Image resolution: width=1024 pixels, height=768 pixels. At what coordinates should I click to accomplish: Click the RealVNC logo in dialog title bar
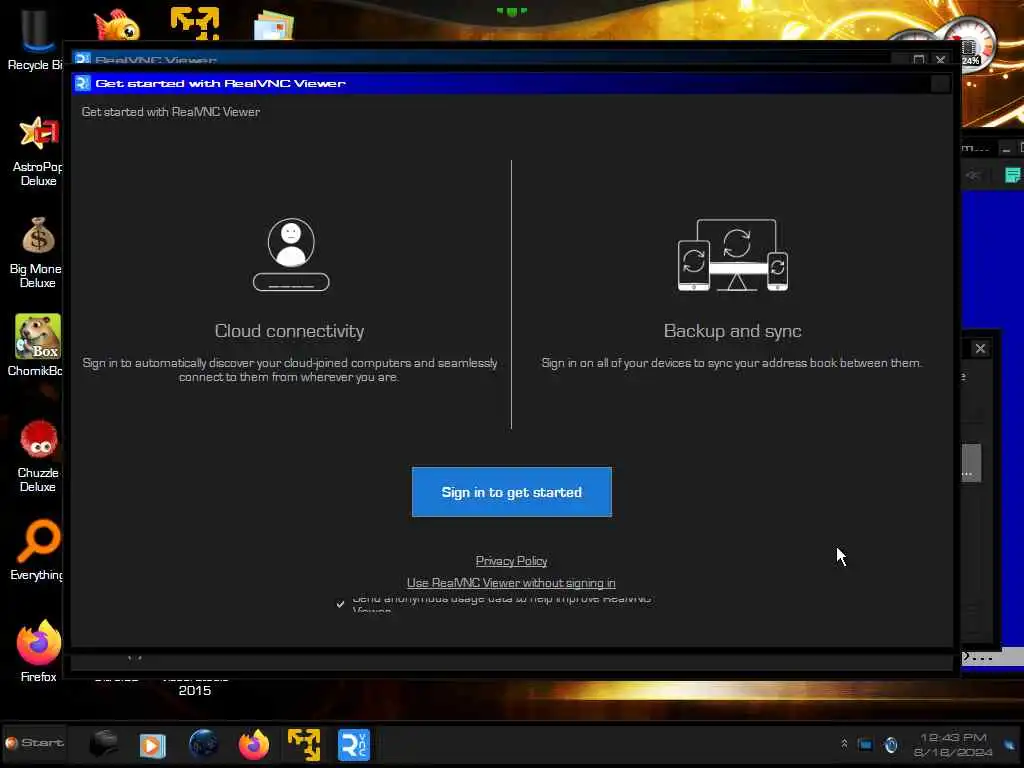(82, 83)
